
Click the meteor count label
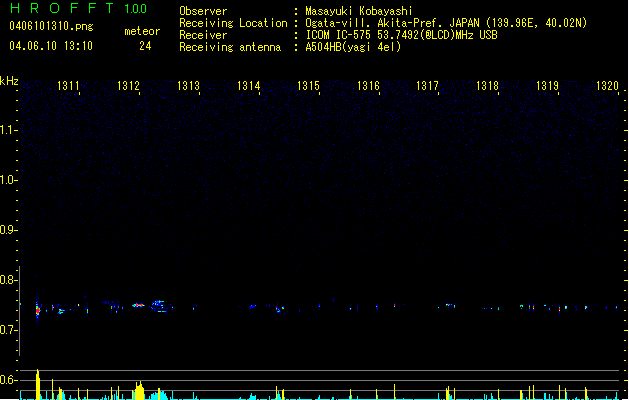[142, 31]
